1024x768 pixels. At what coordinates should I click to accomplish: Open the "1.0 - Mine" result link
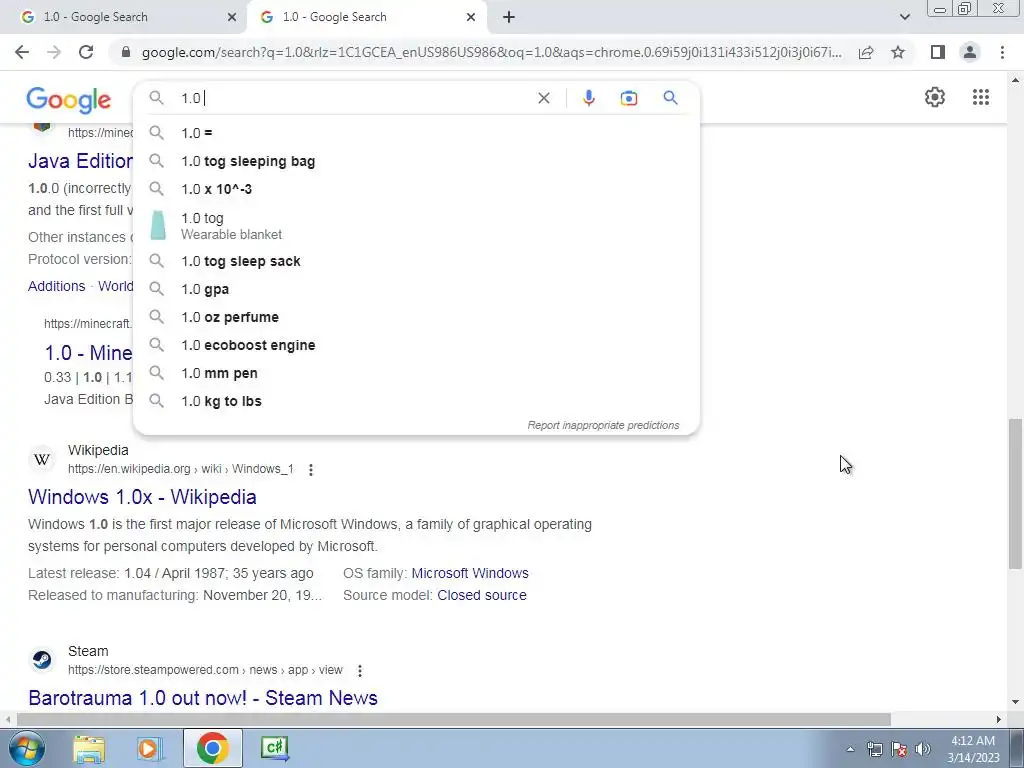tap(88, 353)
